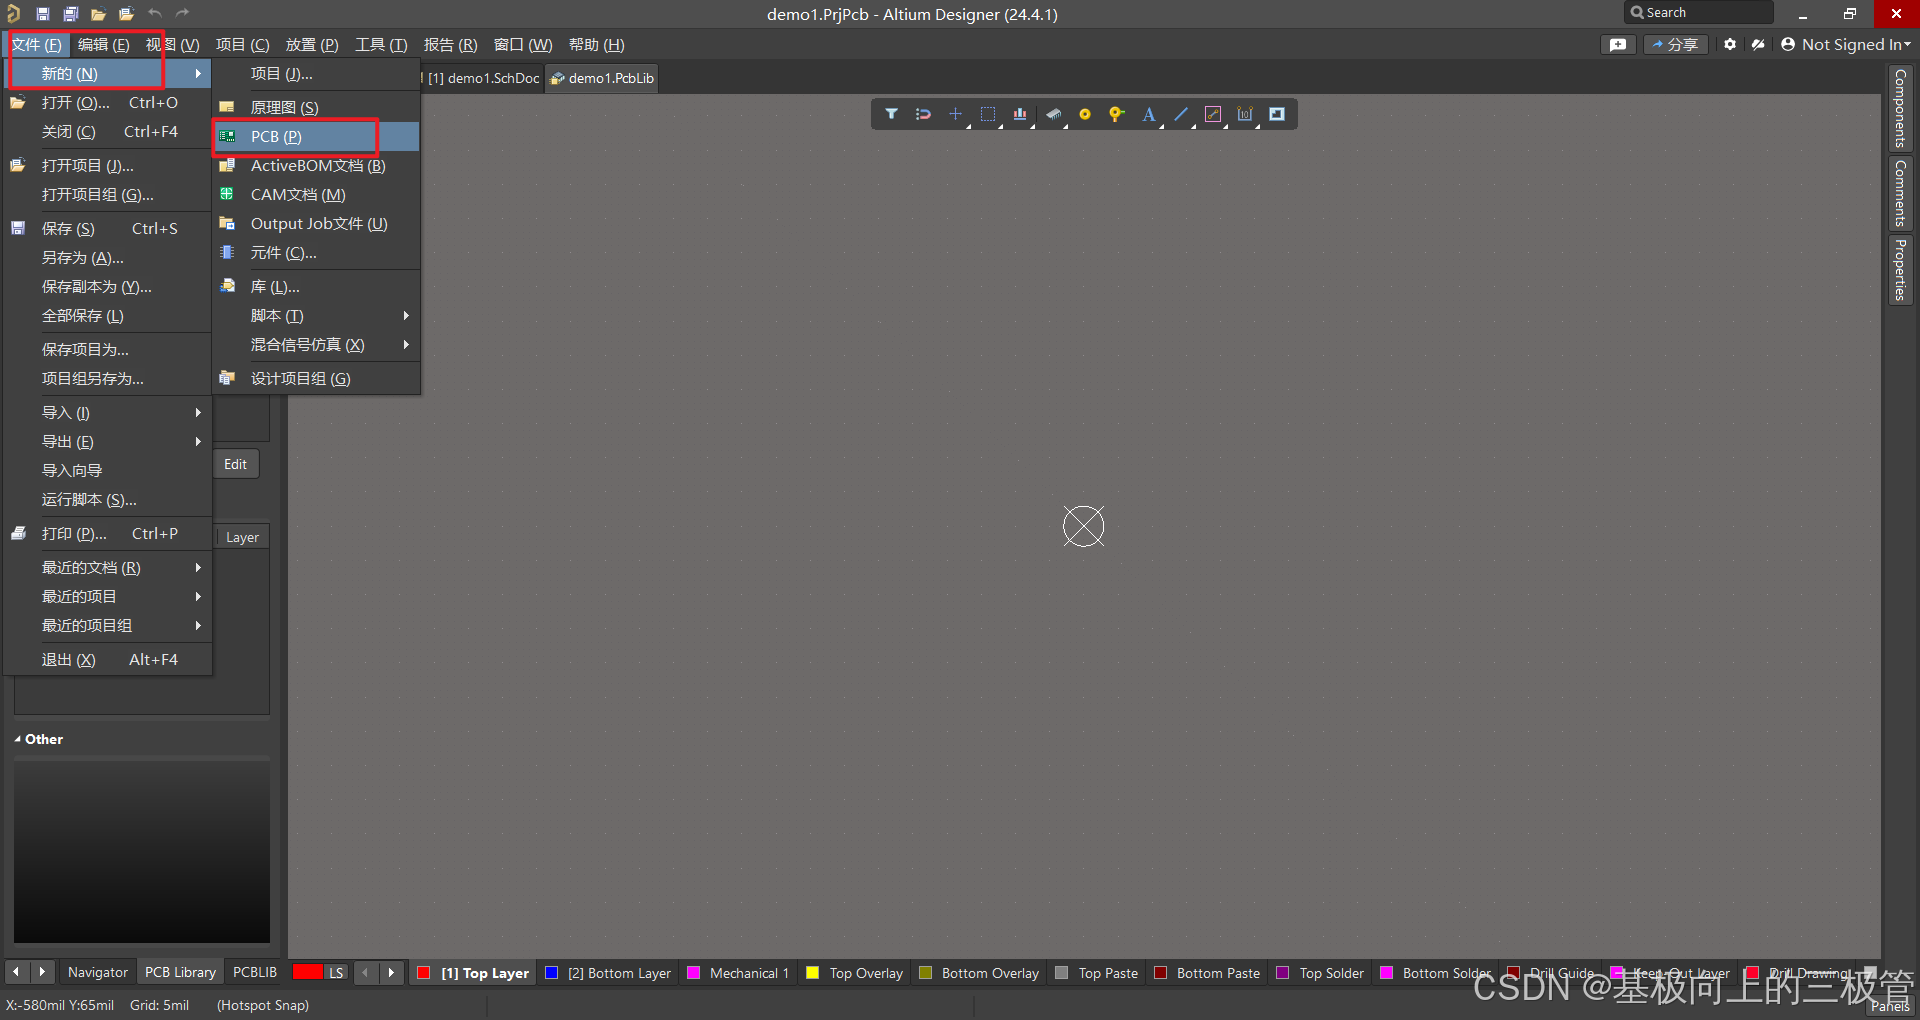This screenshot has width=1920, height=1020.
Task: Switch to the Navigator panel tab
Action: 98,972
